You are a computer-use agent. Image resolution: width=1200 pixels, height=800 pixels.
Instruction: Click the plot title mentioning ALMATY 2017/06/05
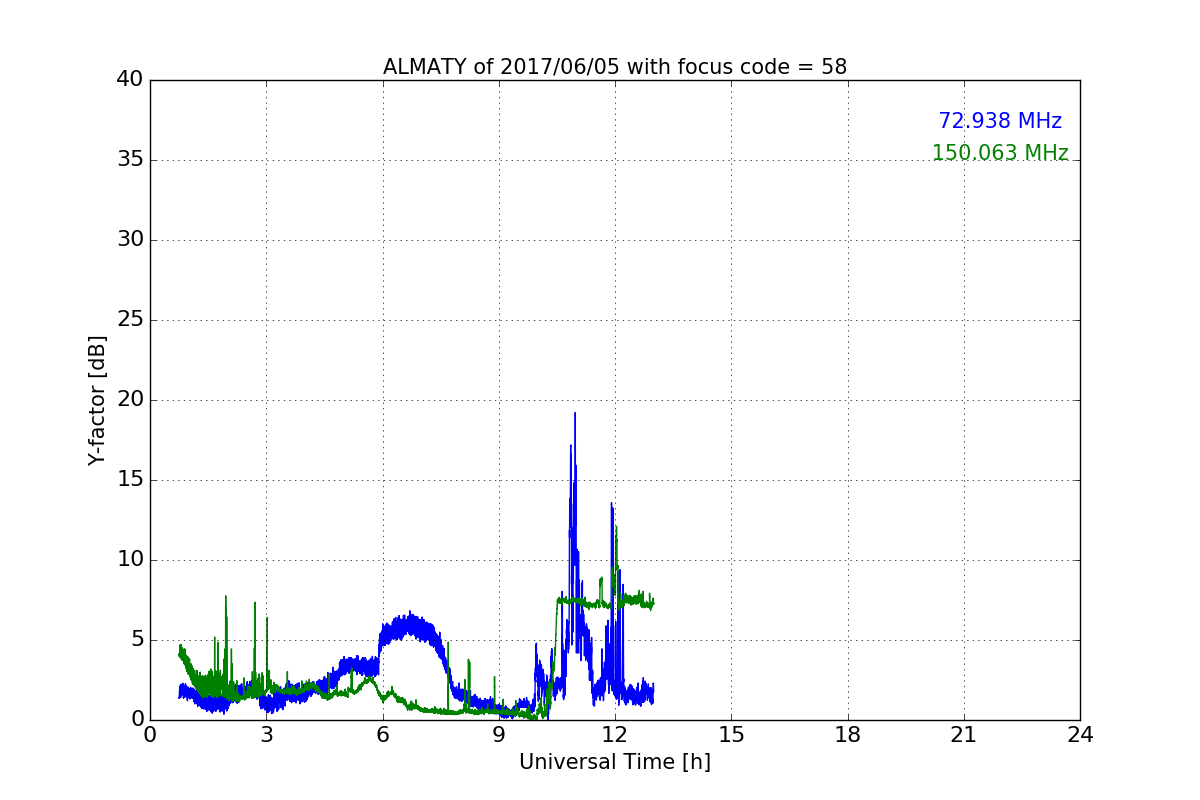[x=615, y=67]
